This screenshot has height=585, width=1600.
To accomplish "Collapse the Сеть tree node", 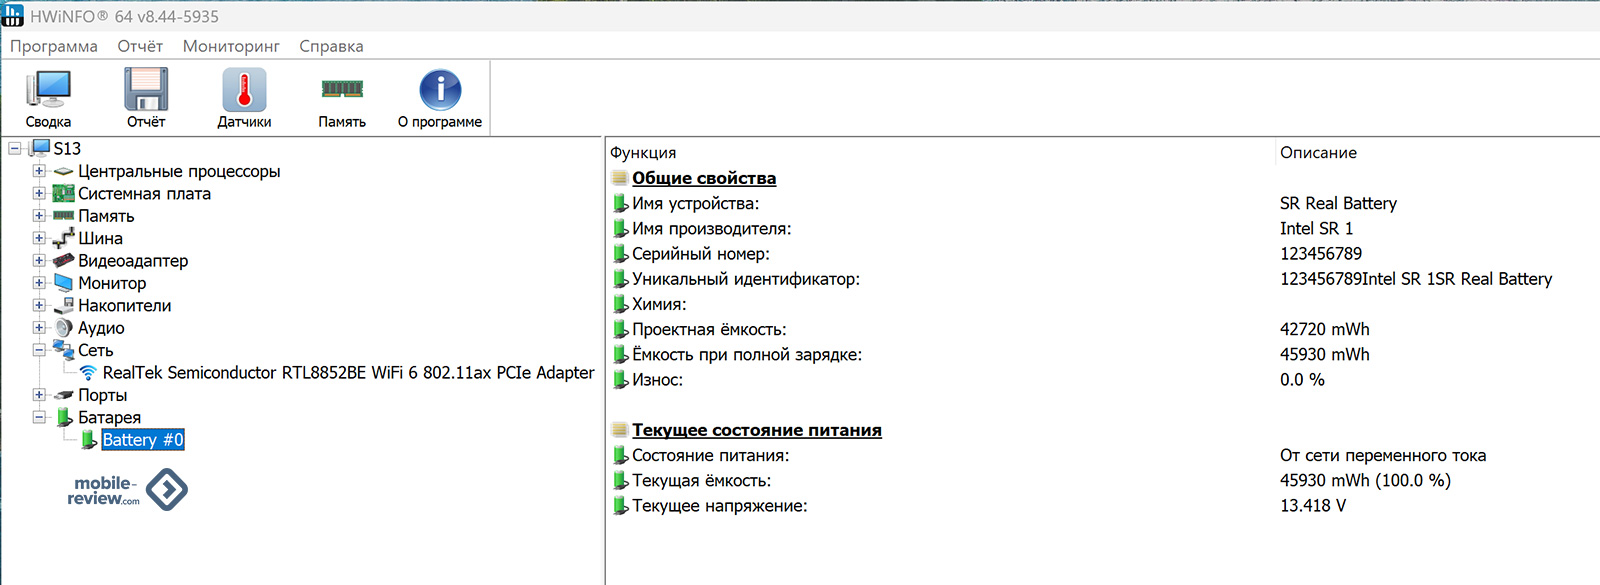I will click(x=39, y=350).
